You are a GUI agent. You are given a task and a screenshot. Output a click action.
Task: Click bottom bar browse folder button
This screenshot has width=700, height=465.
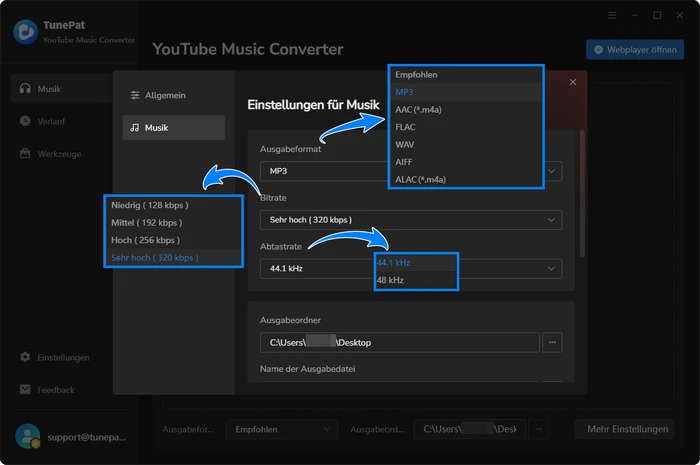pos(539,429)
